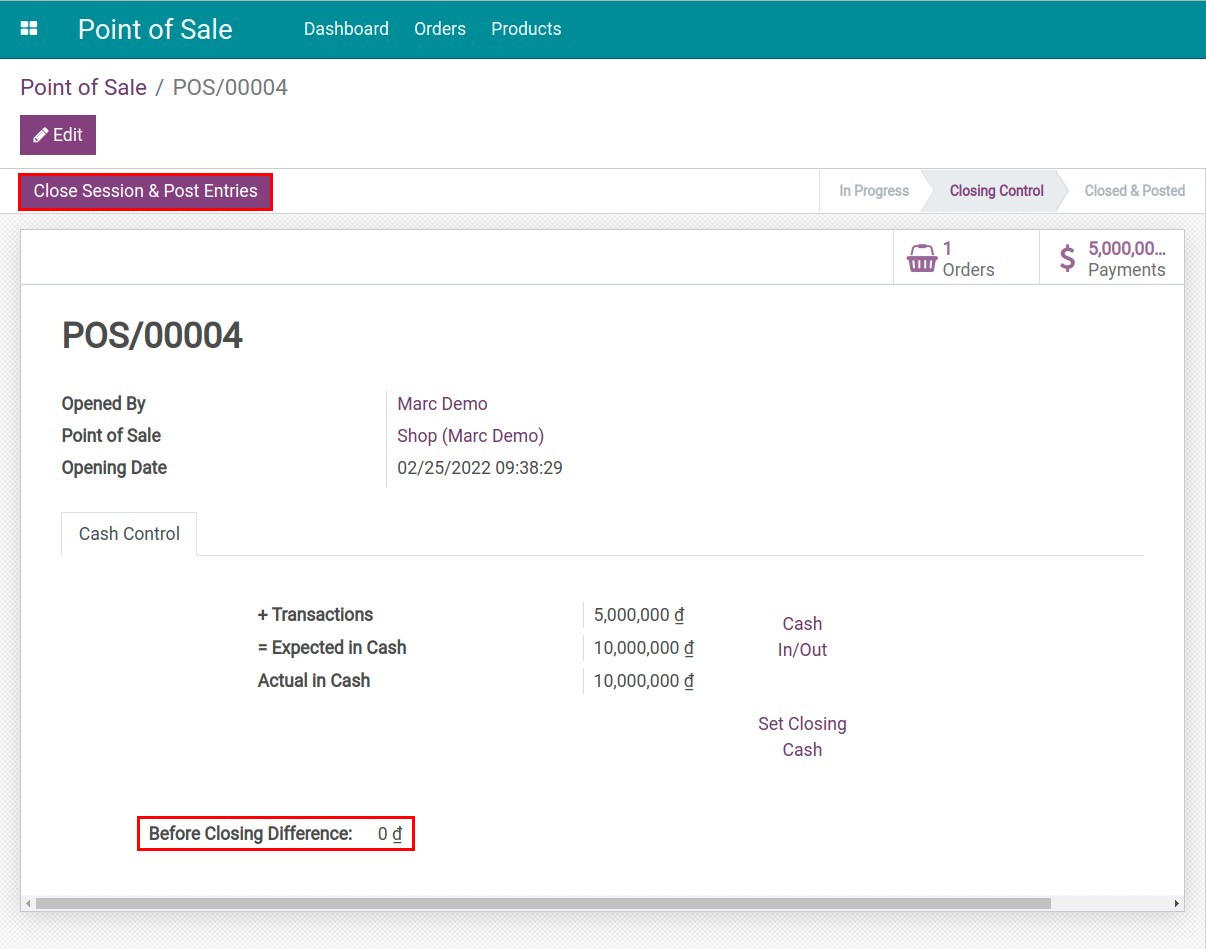Open the Shop (Marc Demo) link
The height and width of the screenshot is (949, 1206).
click(470, 436)
